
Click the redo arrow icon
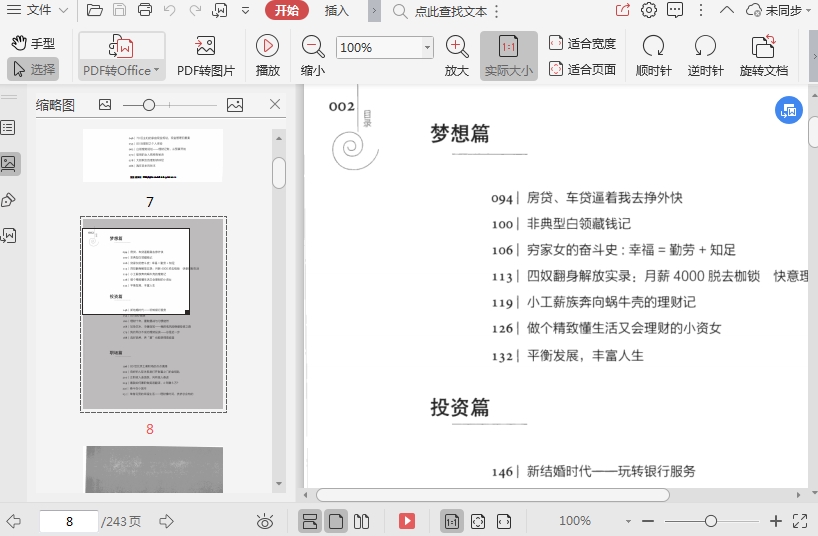(195, 10)
